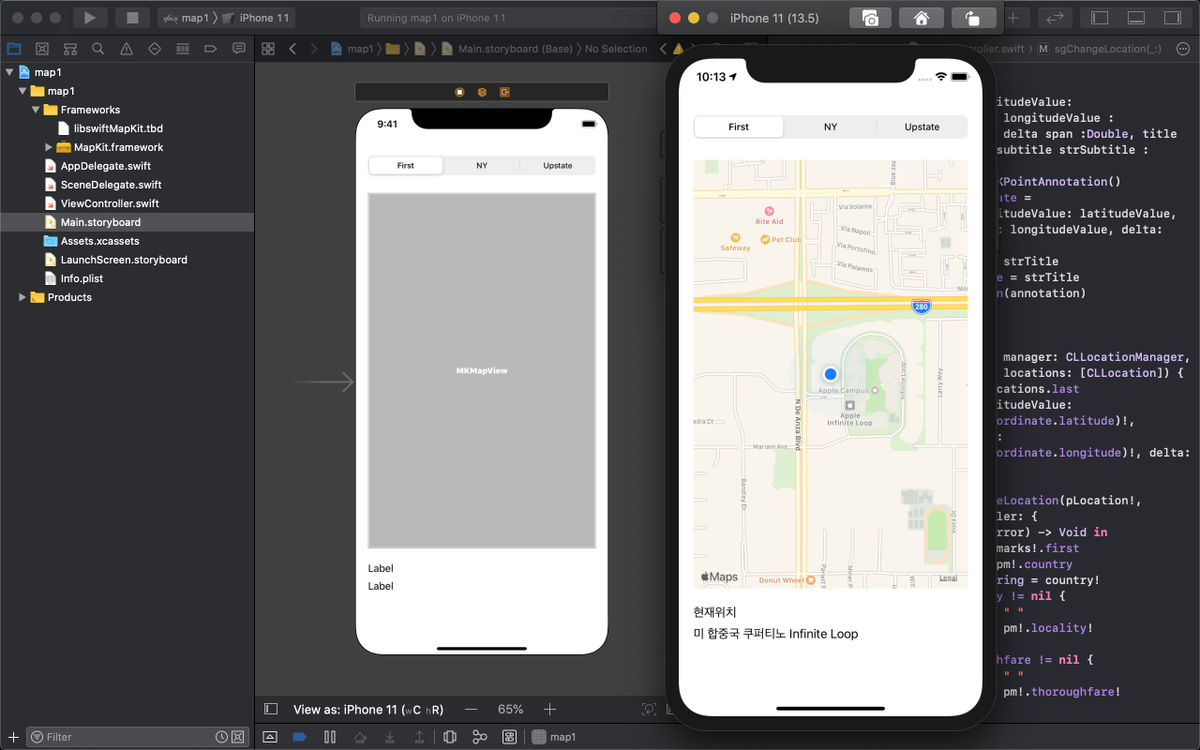This screenshot has height=750, width=1200.
Task: Toggle document outline button
Action: (x=271, y=709)
